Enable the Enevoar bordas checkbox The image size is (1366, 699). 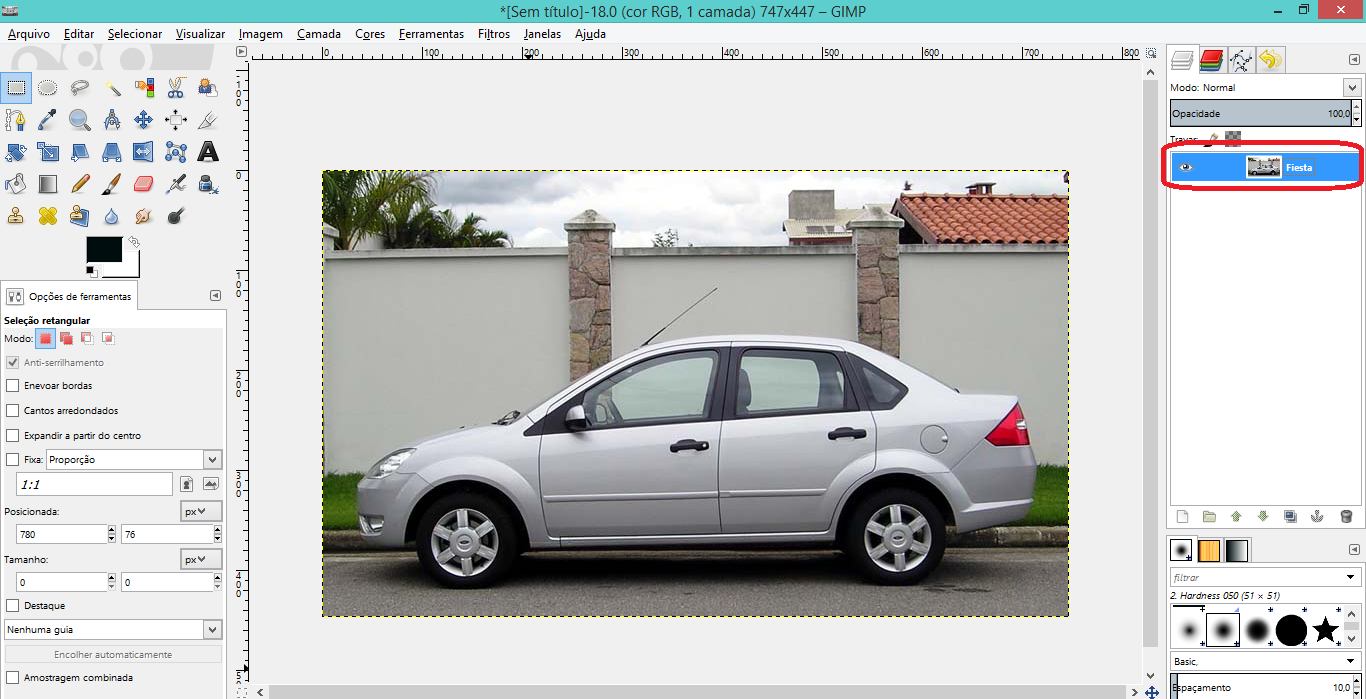[x=13, y=386]
